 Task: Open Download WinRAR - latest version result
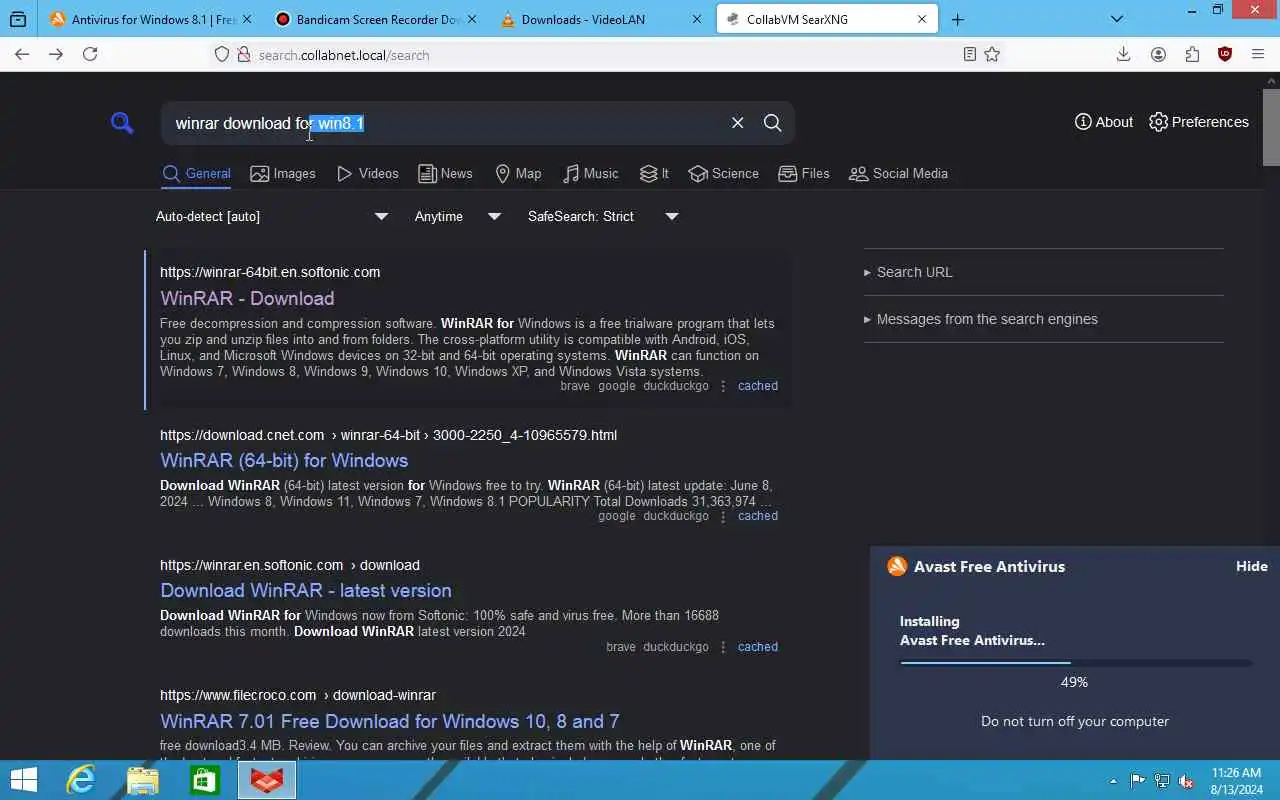[x=306, y=590]
